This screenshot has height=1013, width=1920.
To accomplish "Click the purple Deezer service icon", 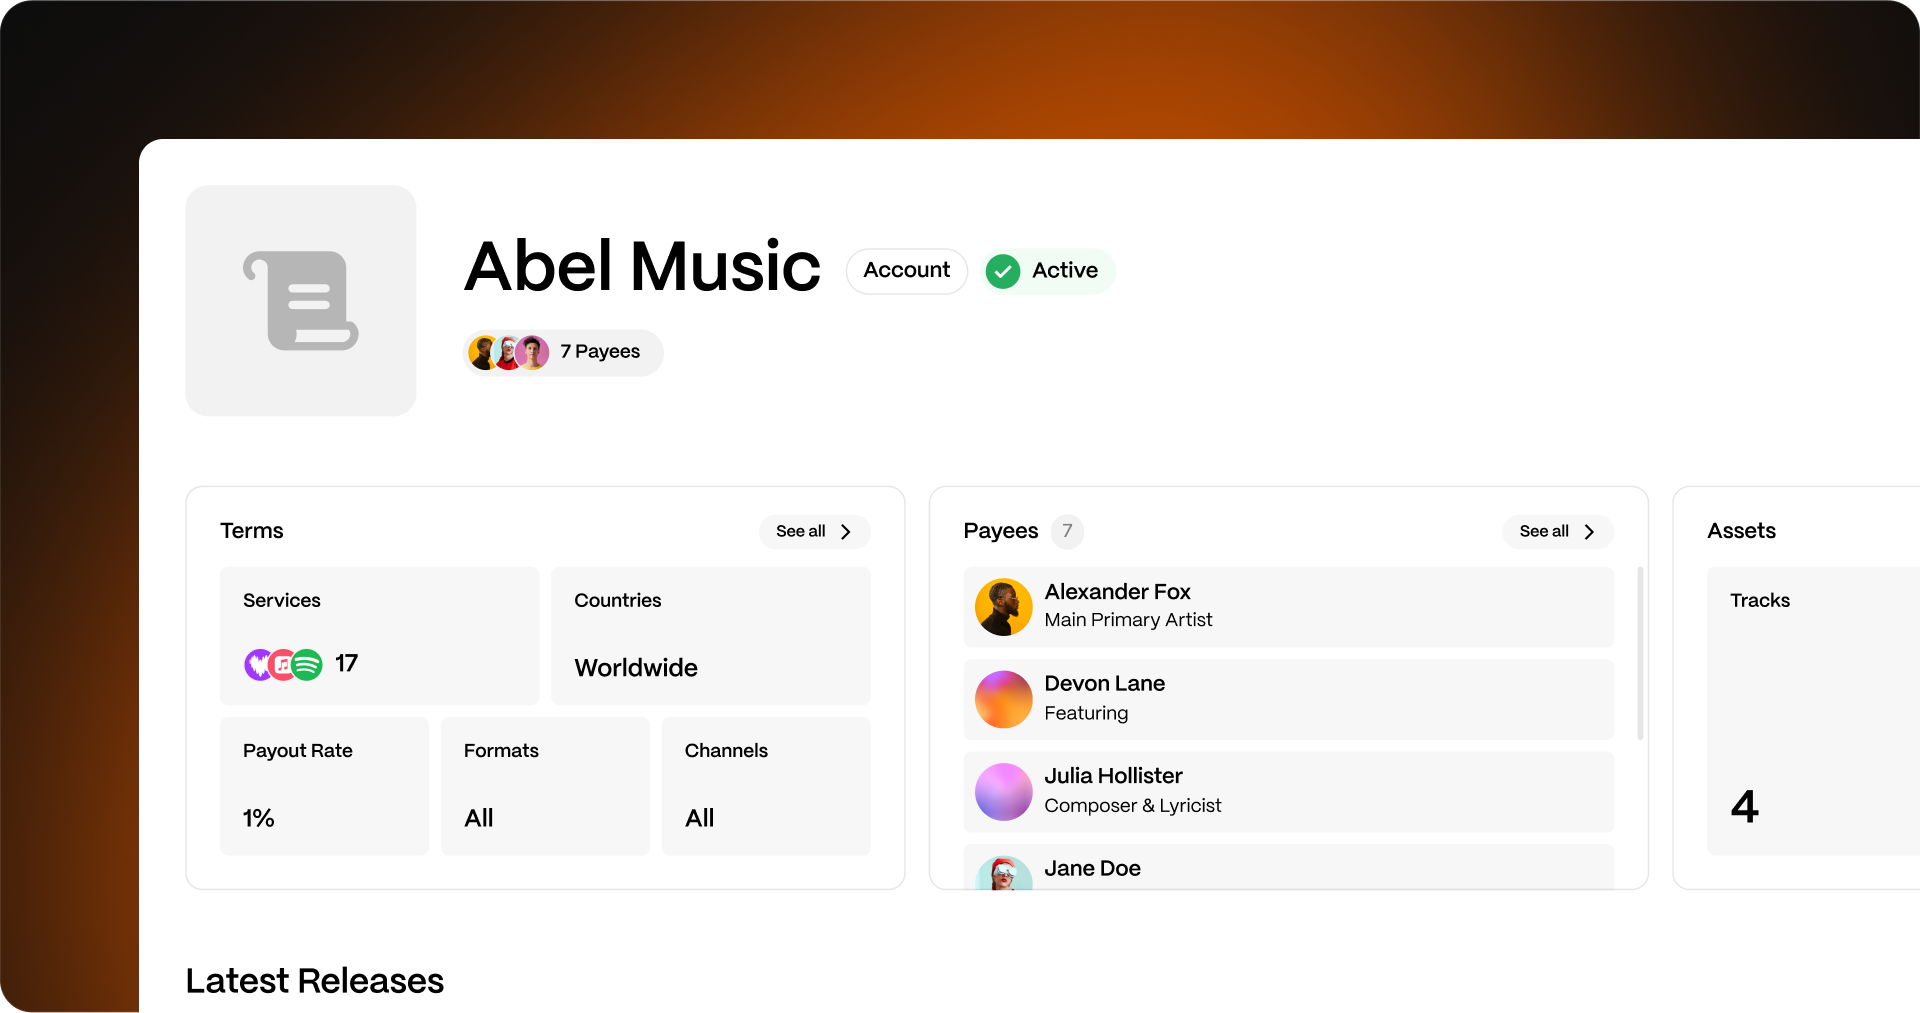I will click(257, 664).
